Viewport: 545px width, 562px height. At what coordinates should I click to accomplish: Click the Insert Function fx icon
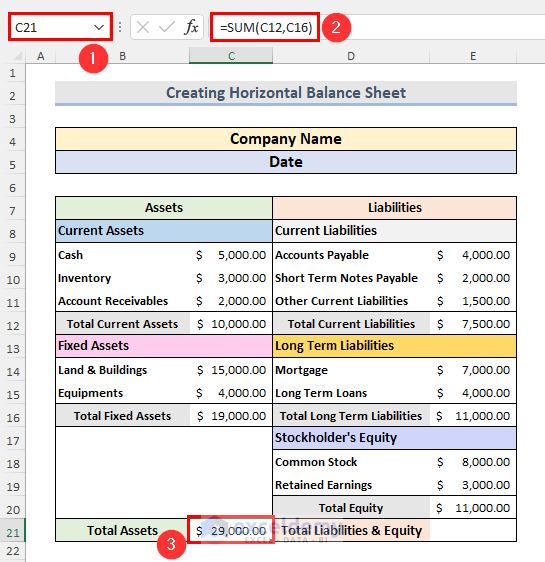pyautogui.click(x=191, y=27)
